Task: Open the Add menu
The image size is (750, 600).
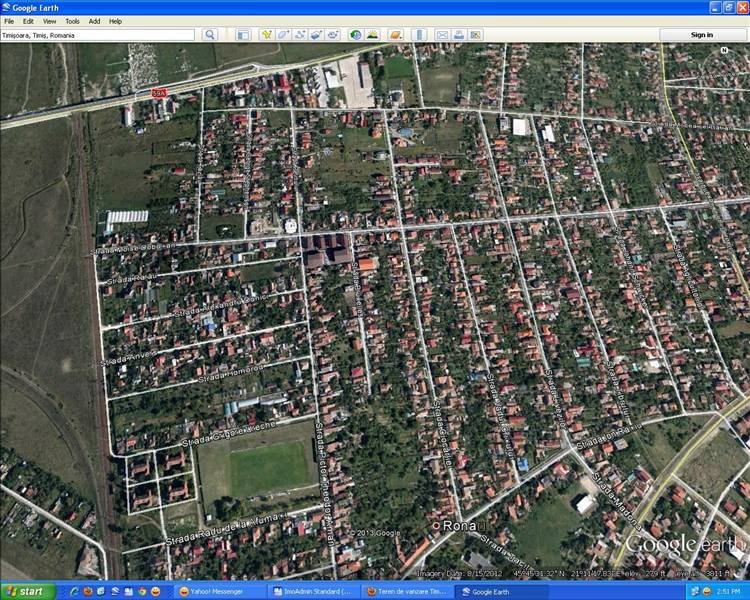Action: pyautogui.click(x=94, y=21)
